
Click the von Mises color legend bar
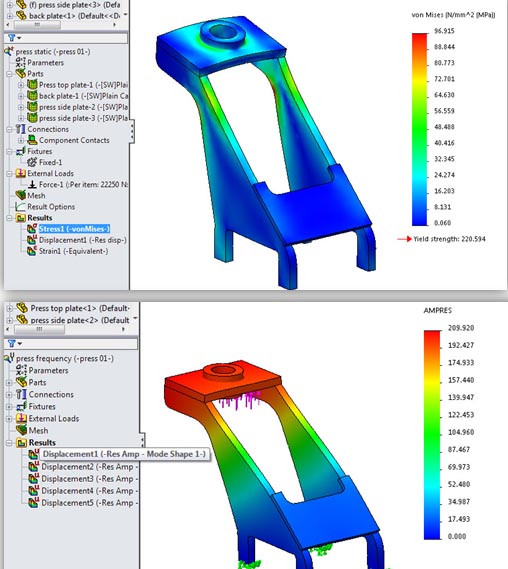point(419,130)
